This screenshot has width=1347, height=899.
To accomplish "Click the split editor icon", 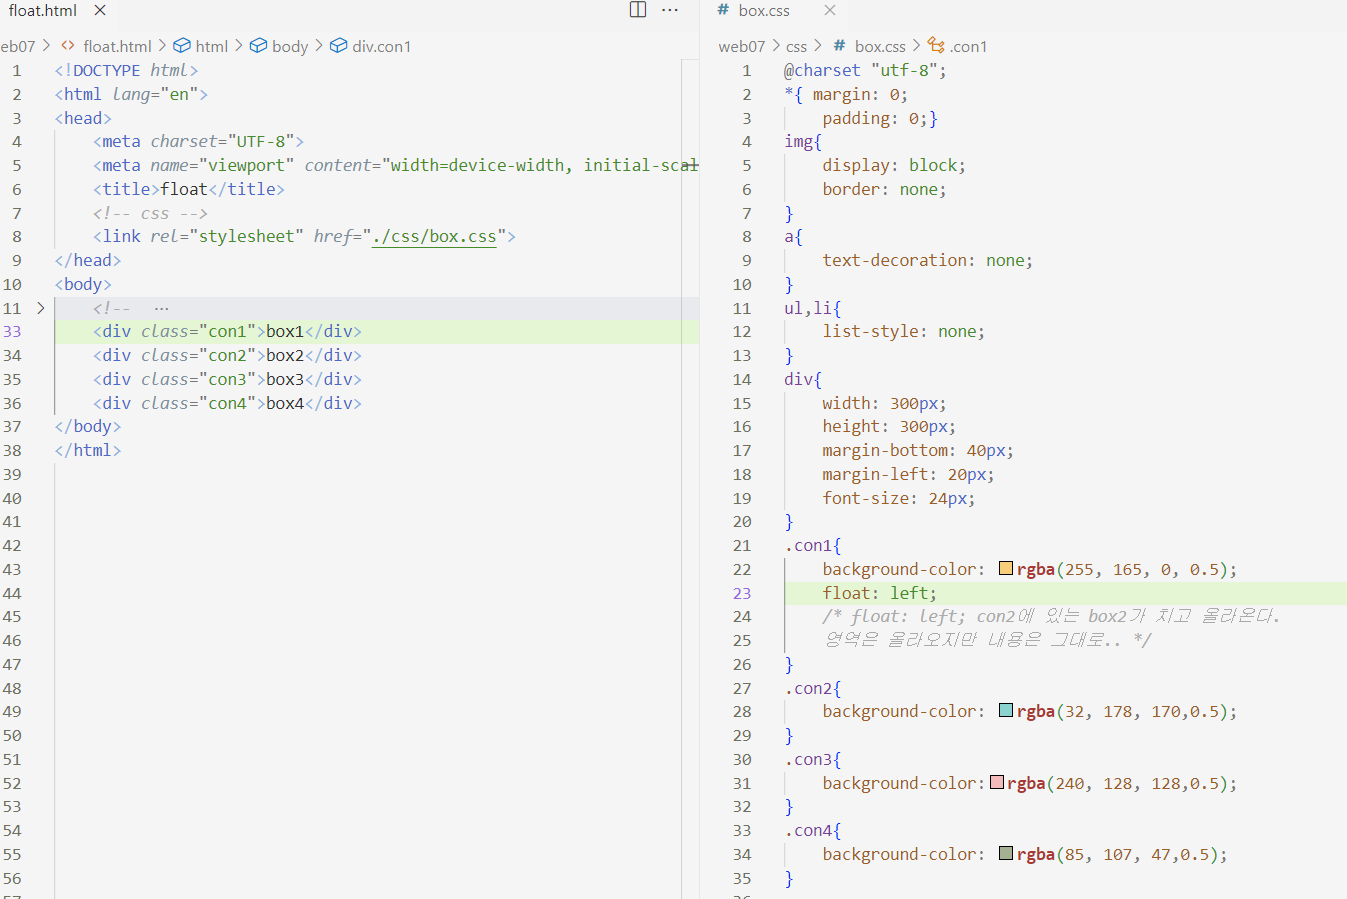I will (x=638, y=9).
